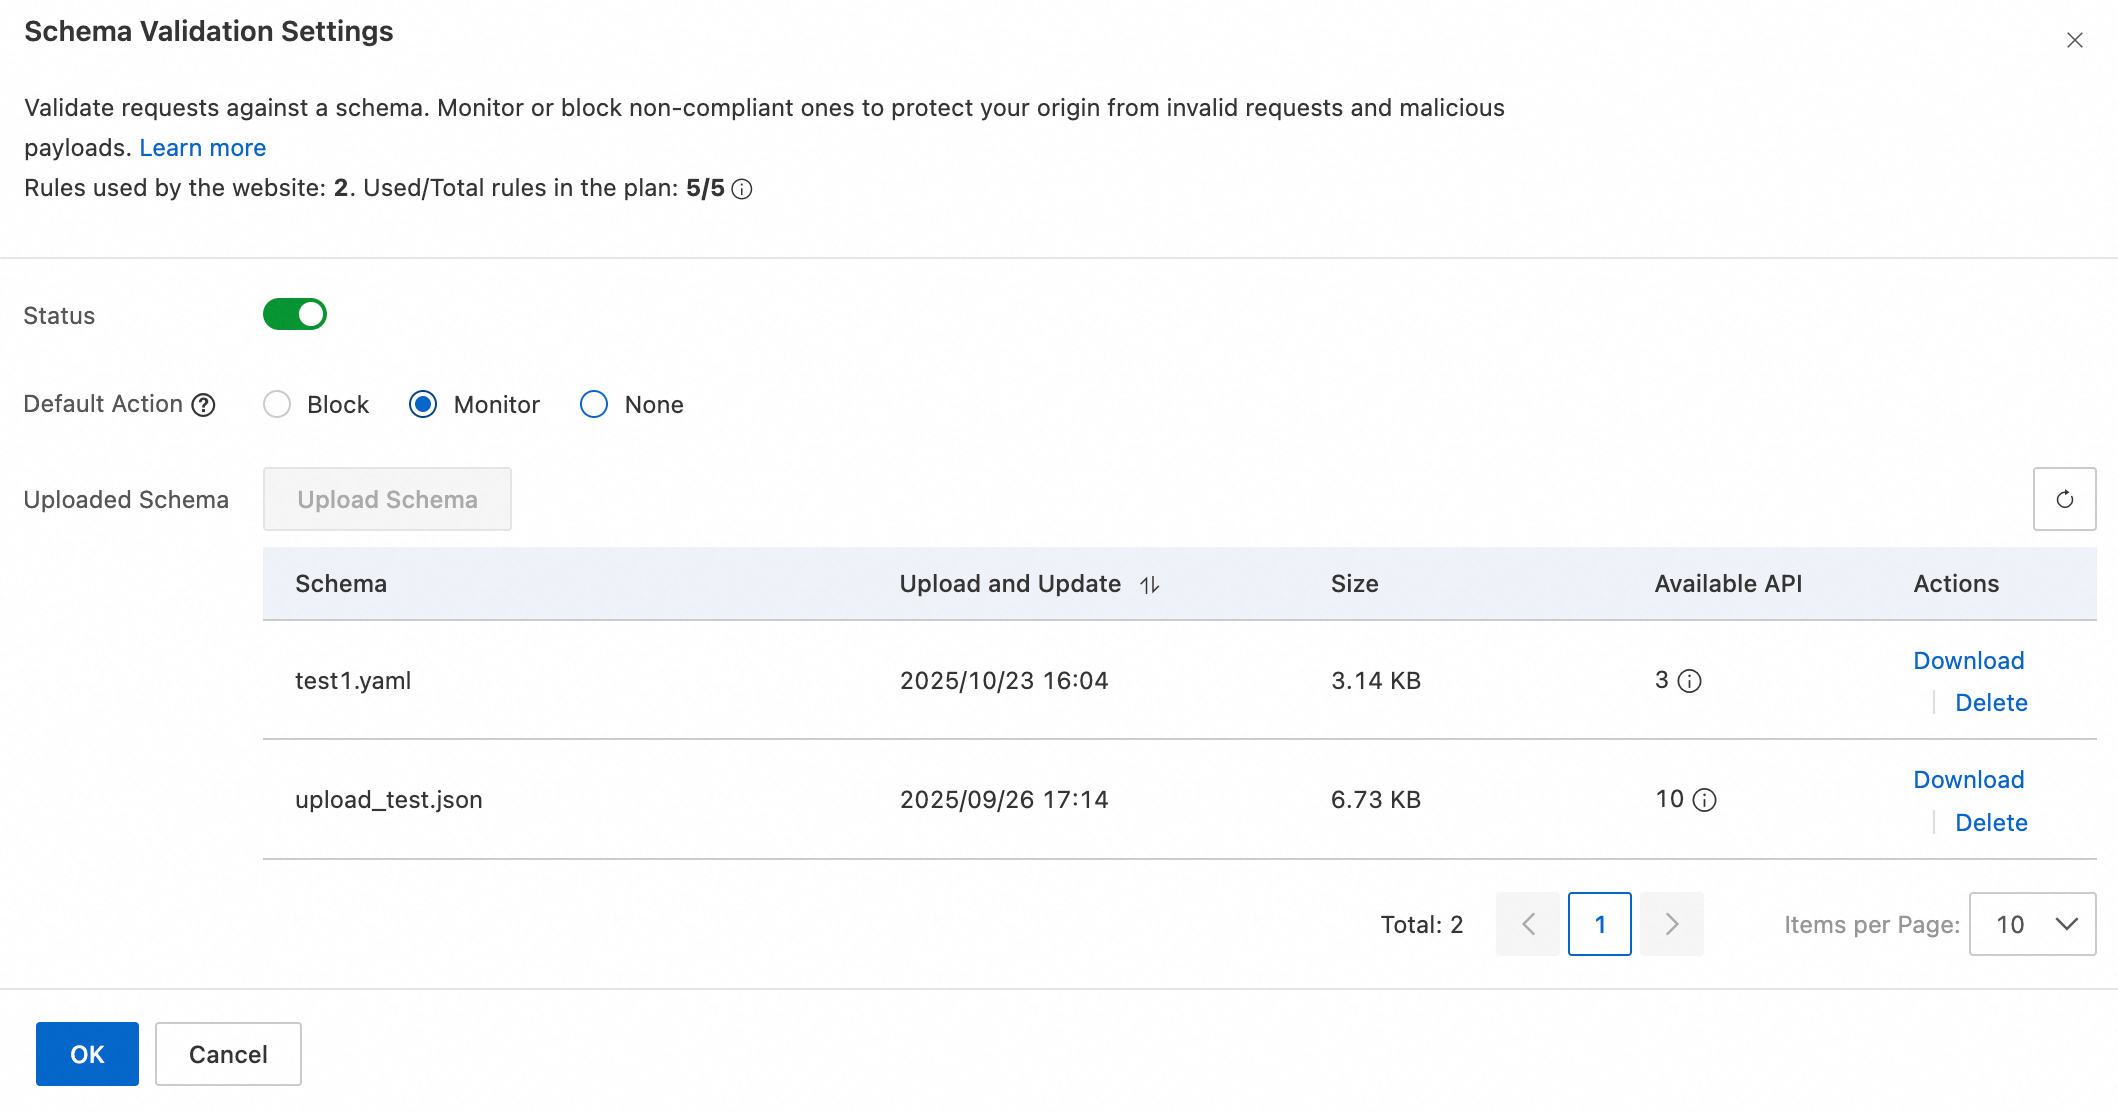Select the Monitor radio option

tap(423, 404)
